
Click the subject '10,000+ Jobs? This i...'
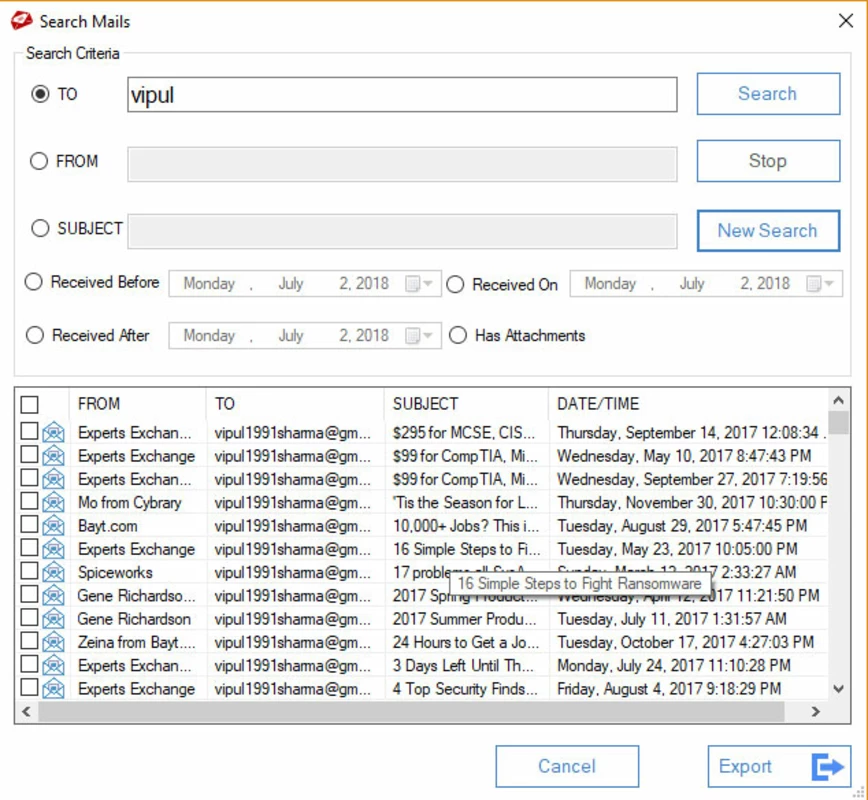tap(466, 526)
